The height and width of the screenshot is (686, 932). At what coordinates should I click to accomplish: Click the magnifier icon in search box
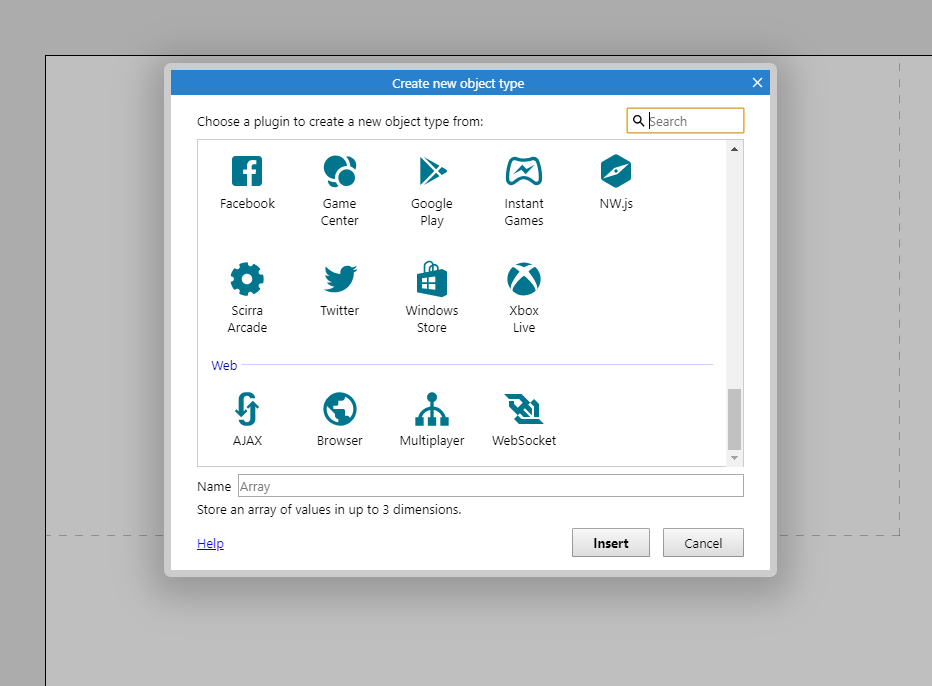(x=638, y=121)
